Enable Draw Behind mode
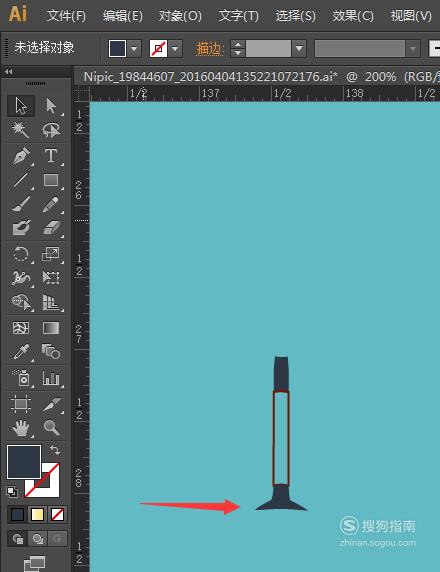The image size is (440, 572). [x=38, y=538]
